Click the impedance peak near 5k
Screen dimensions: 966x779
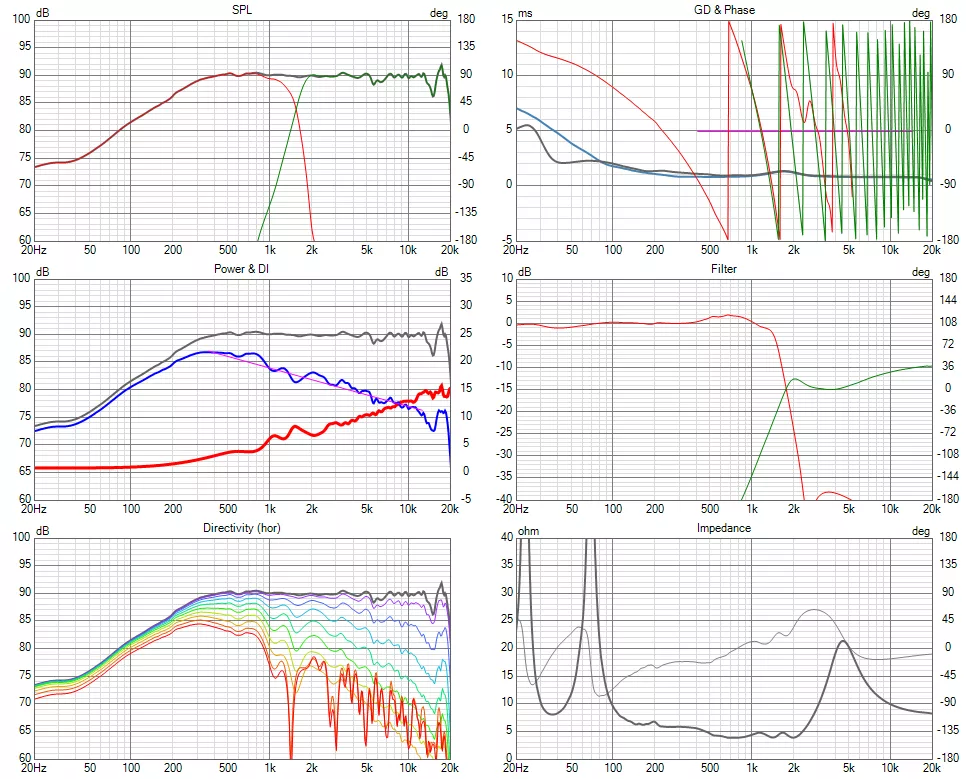pos(844,642)
